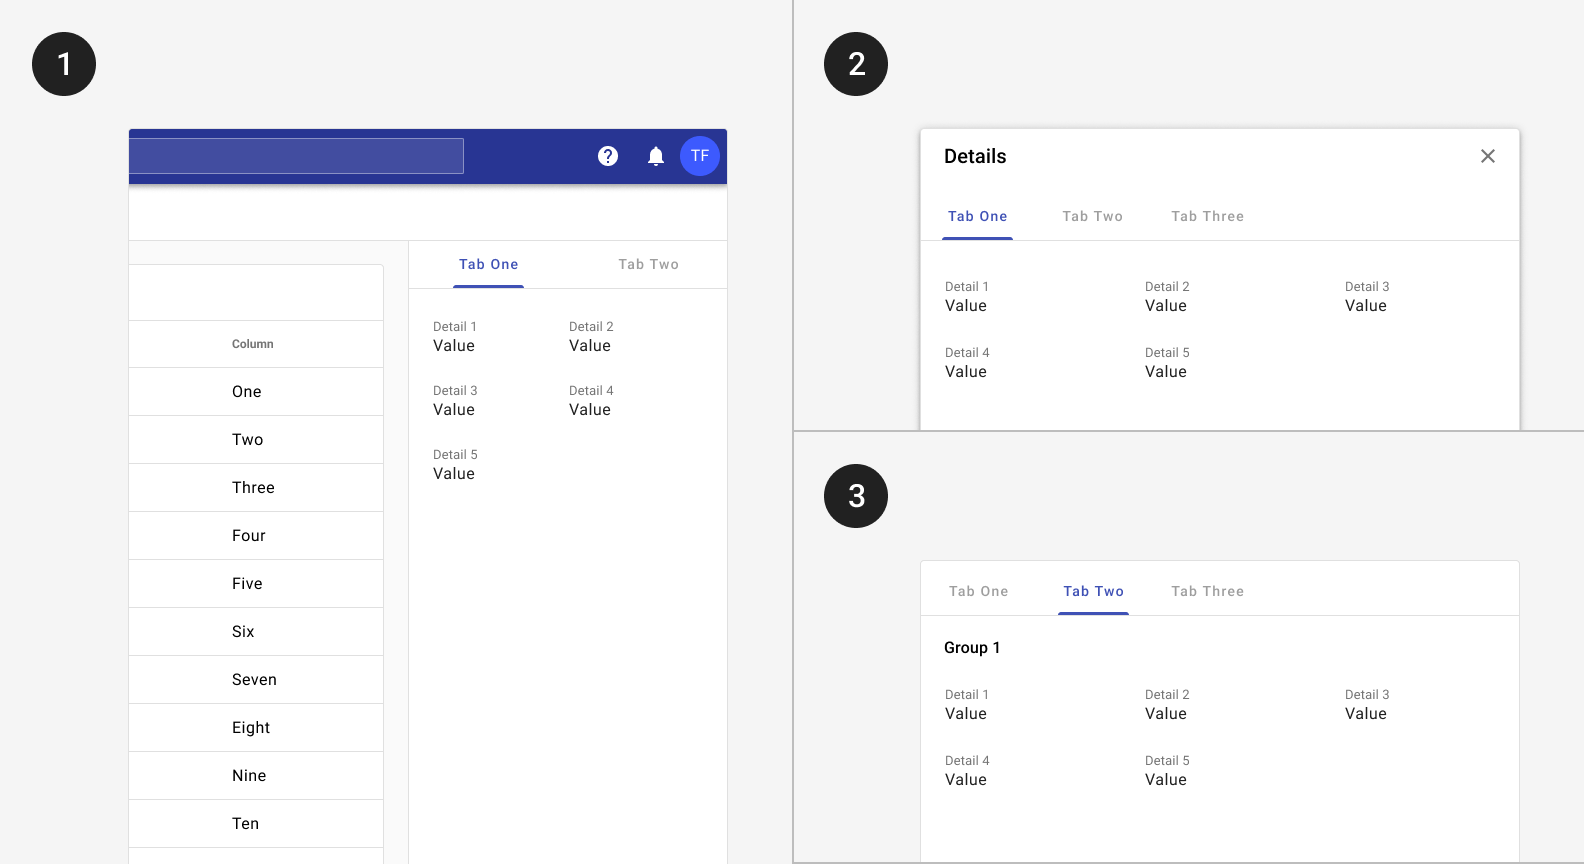Click "Detail 4" value under Group 1

[966, 780]
